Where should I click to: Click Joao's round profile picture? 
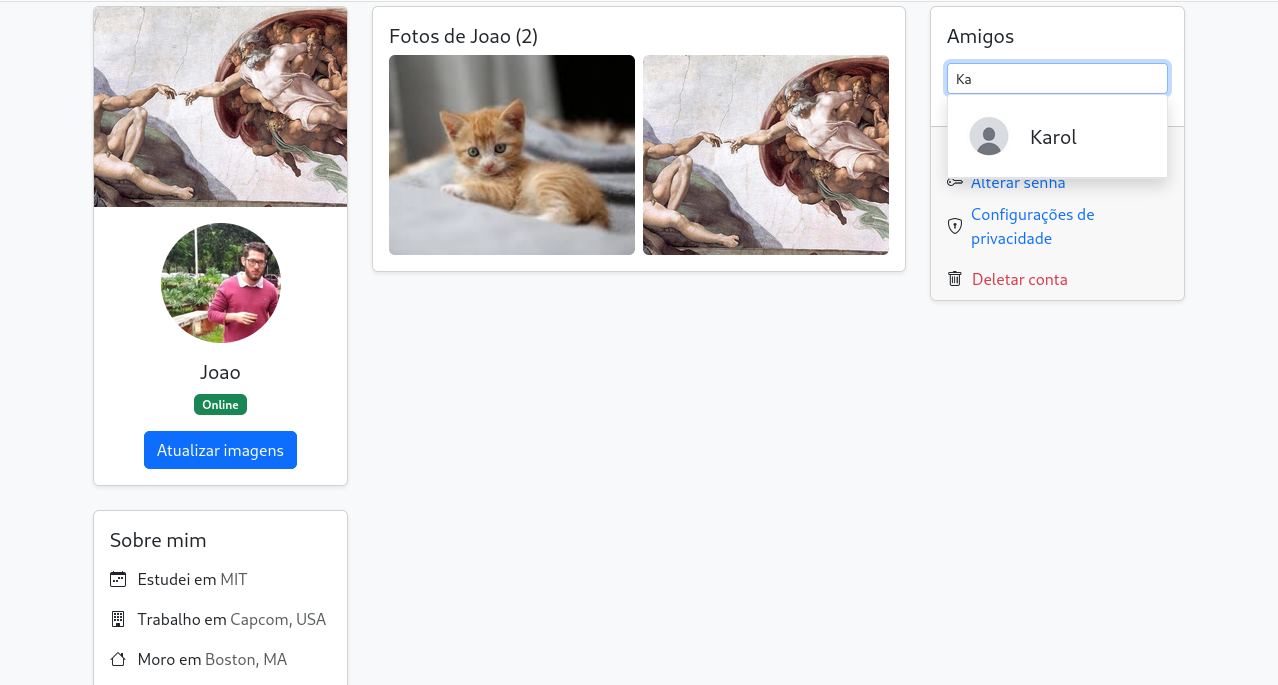click(x=221, y=283)
